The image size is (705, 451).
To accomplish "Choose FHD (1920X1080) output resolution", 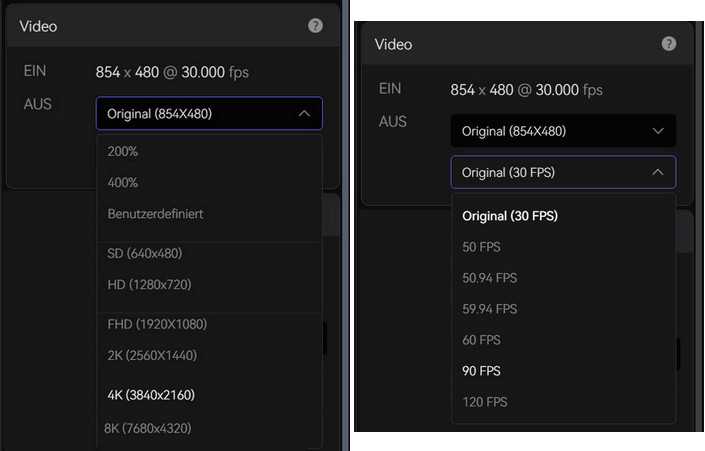I will pos(209,324).
